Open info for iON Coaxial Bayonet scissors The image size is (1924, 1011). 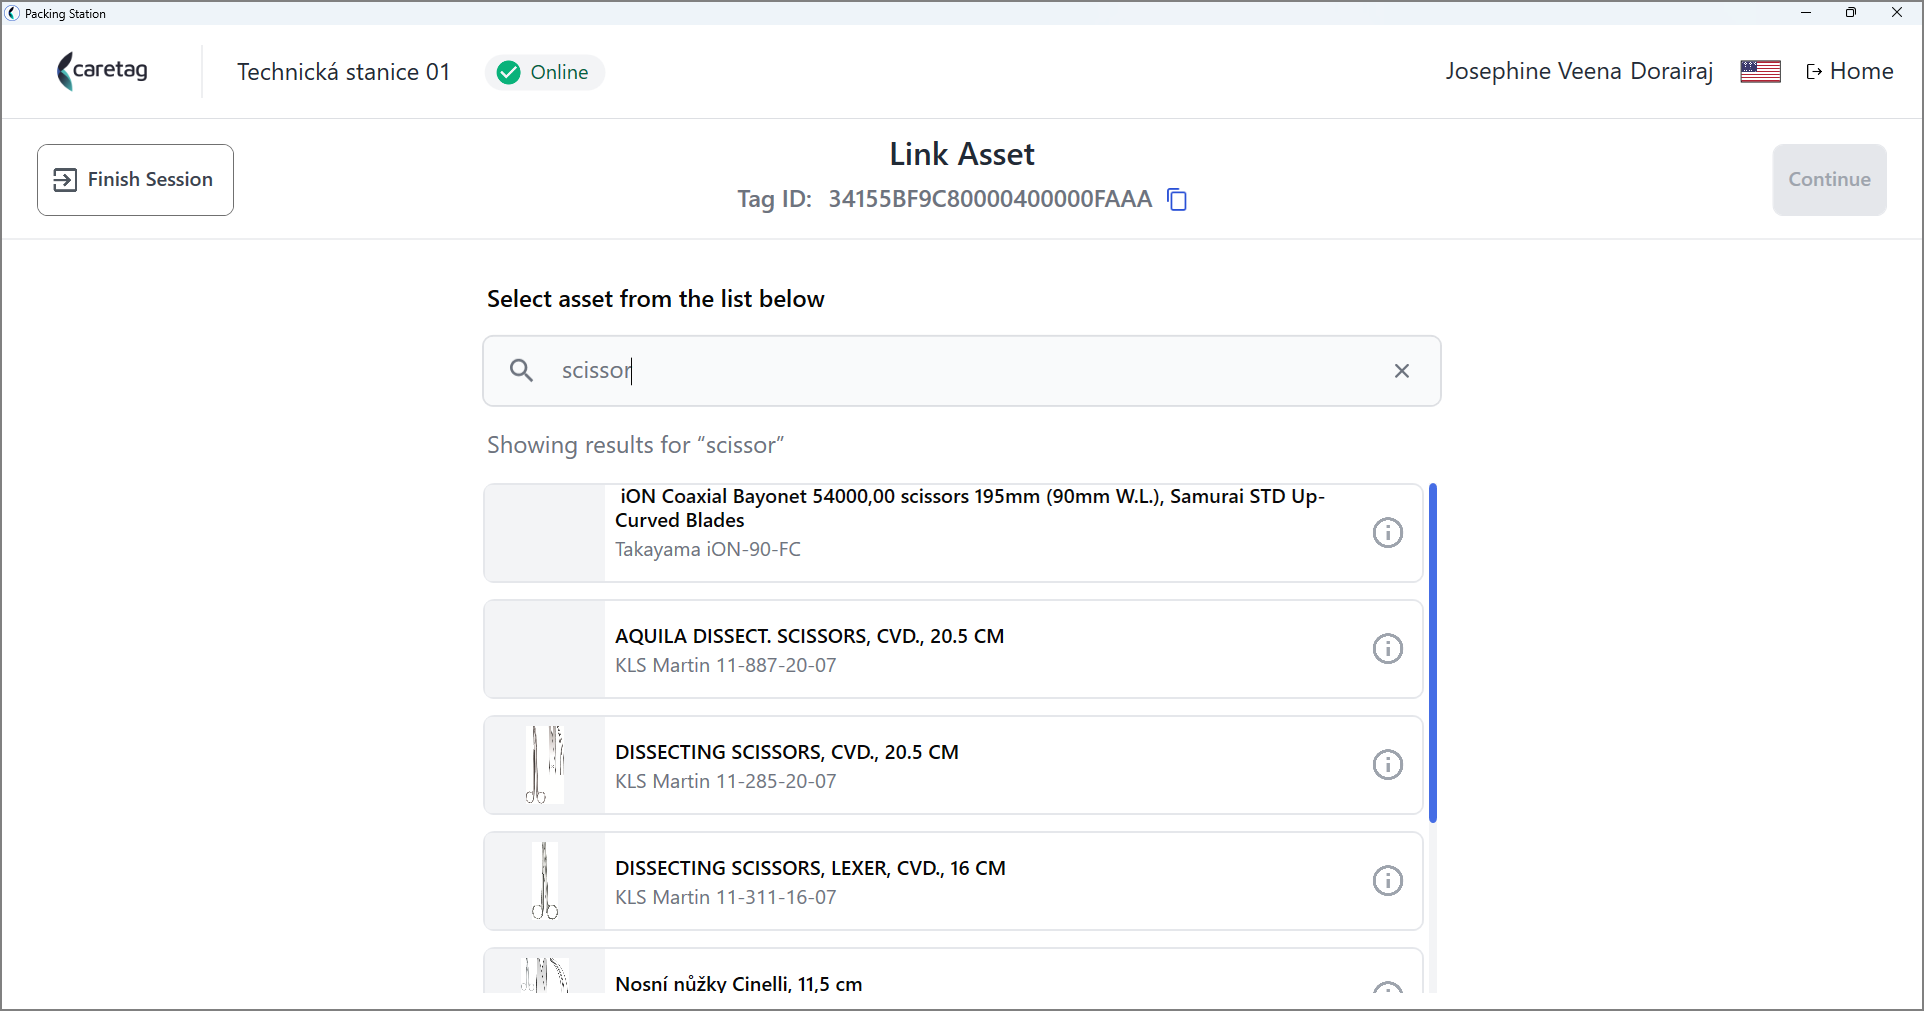(x=1387, y=533)
